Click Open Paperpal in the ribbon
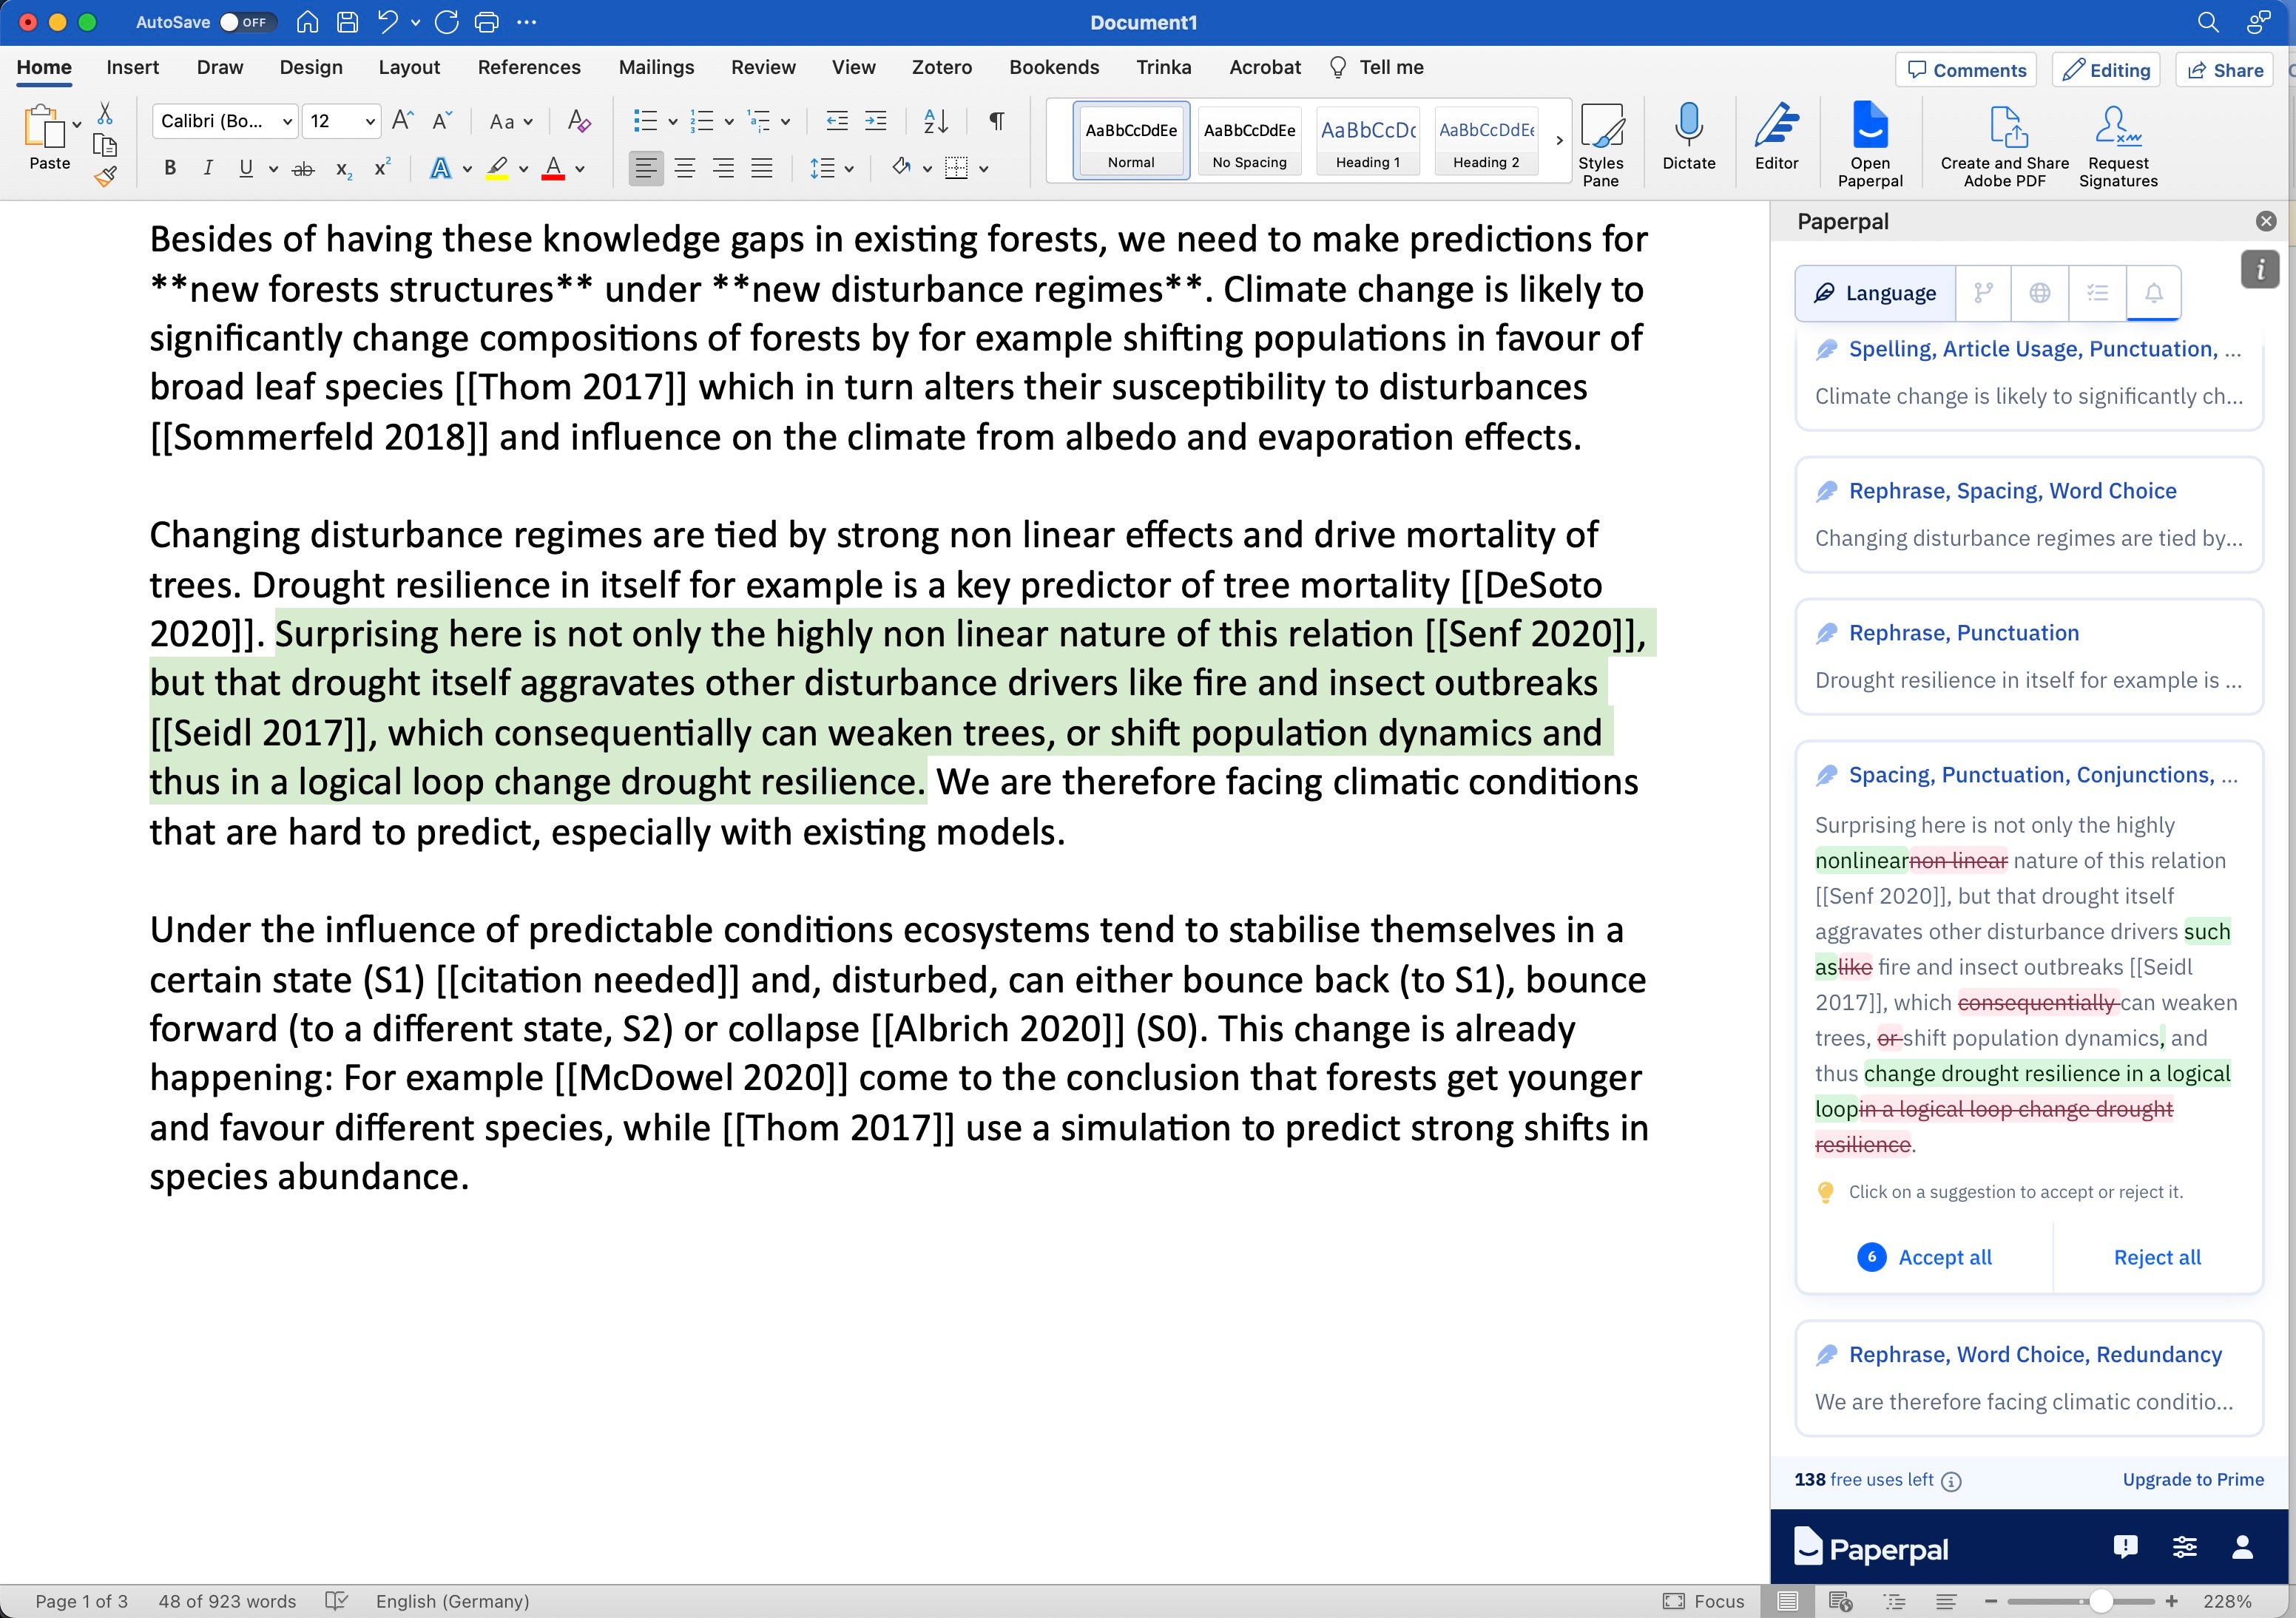 tap(1869, 145)
